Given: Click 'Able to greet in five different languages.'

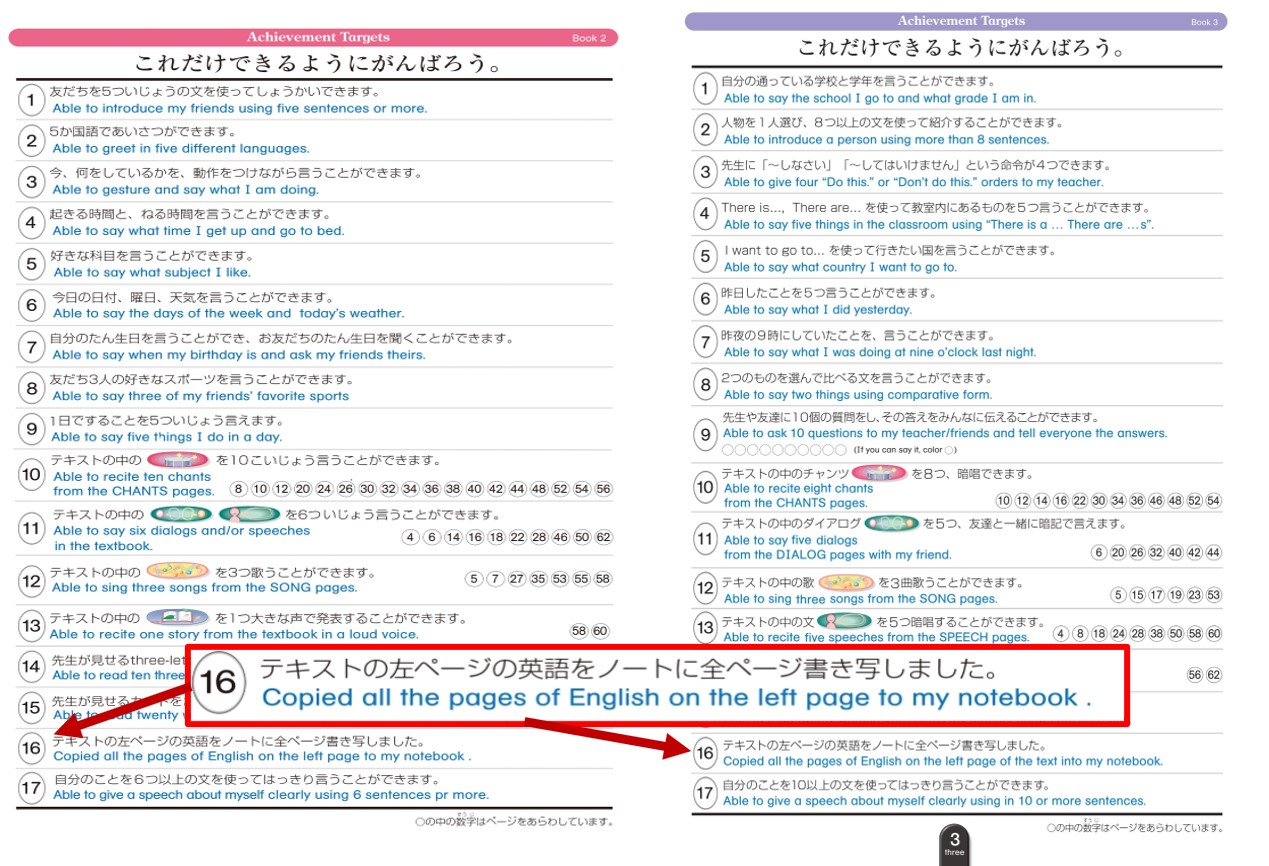Looking at the screenshot, I should click(181, 149).
